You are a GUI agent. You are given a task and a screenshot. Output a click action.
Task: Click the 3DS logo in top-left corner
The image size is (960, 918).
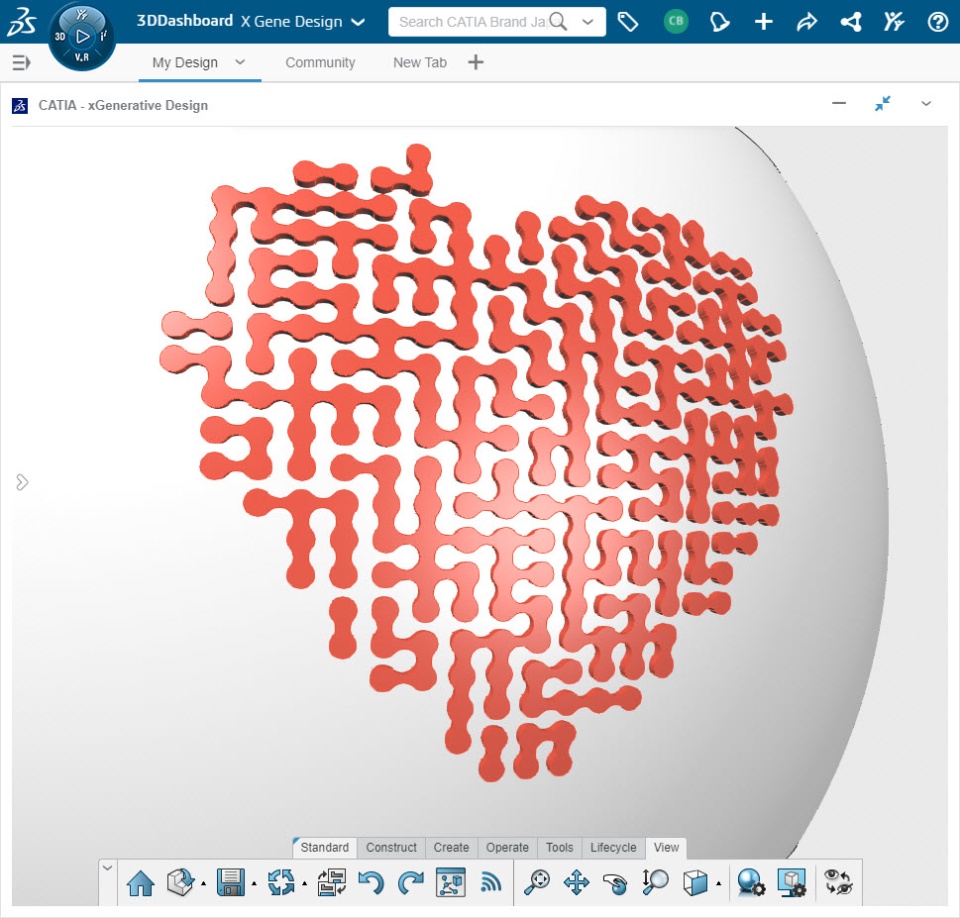point(21,22)
